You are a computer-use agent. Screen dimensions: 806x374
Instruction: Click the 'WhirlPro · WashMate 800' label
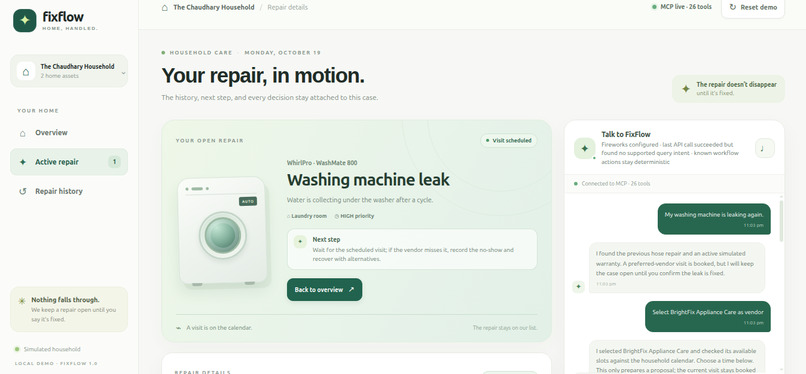point(322,163)
